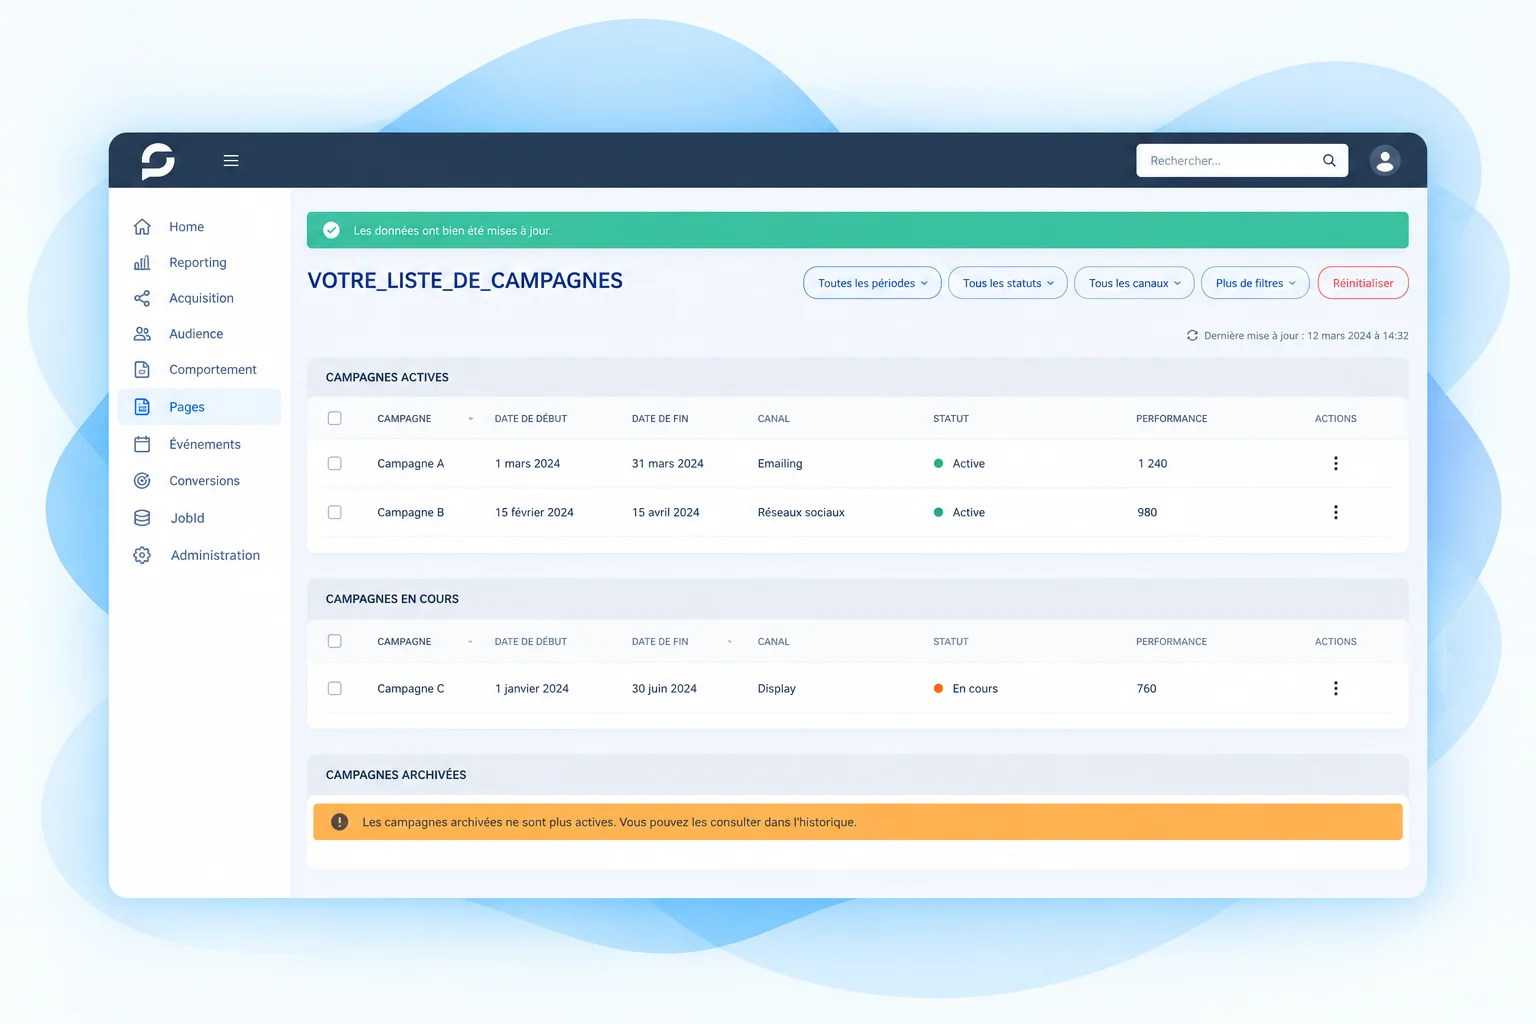Go to Pages in the sidebar
This screenshot has height=1024, width=1536.
pos(199,407)
